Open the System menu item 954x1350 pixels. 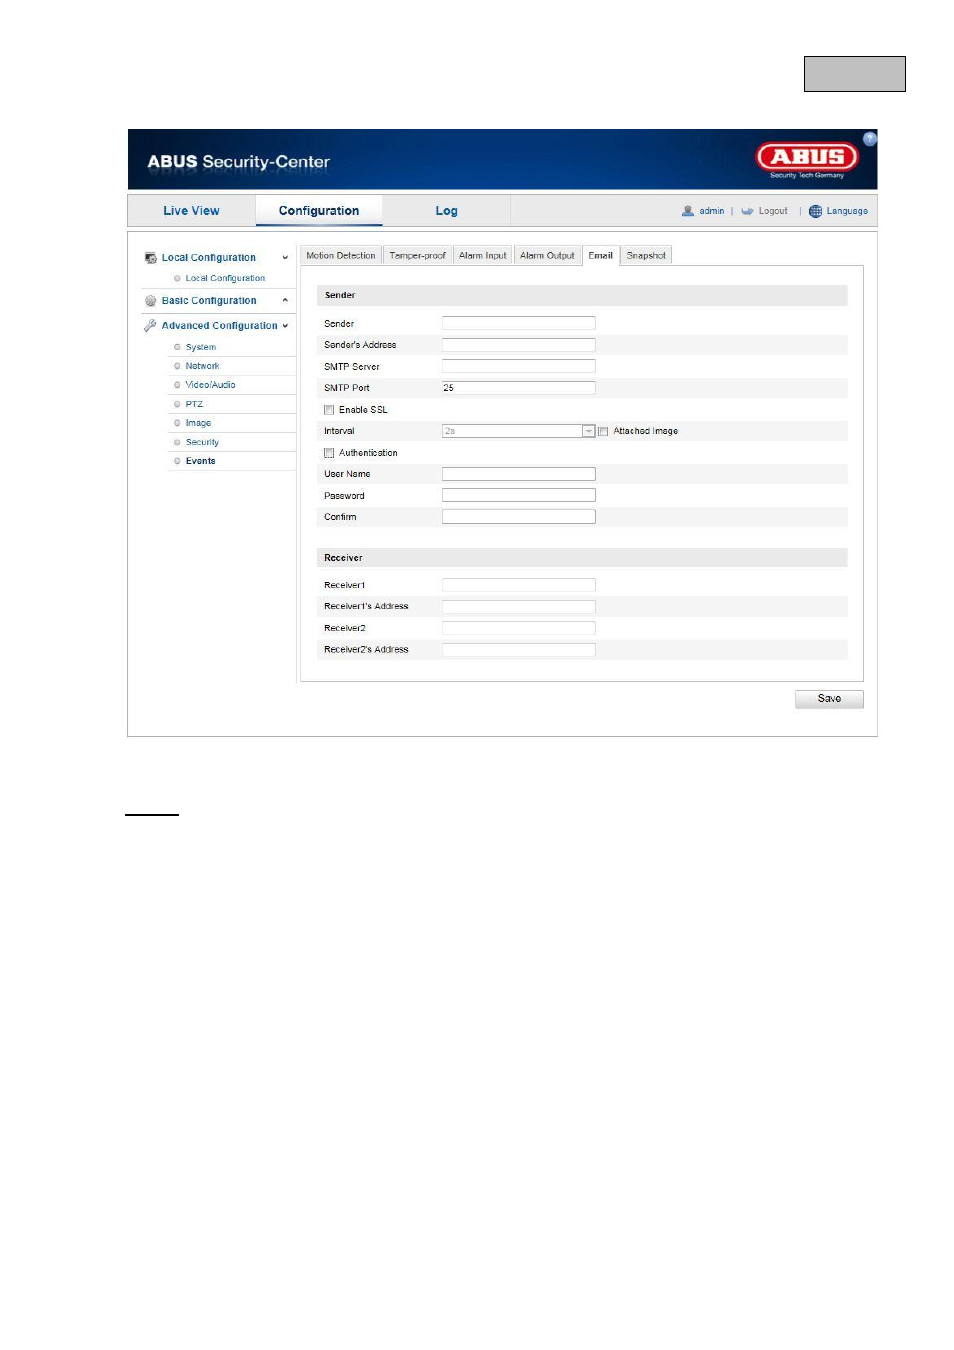(201, 348)
